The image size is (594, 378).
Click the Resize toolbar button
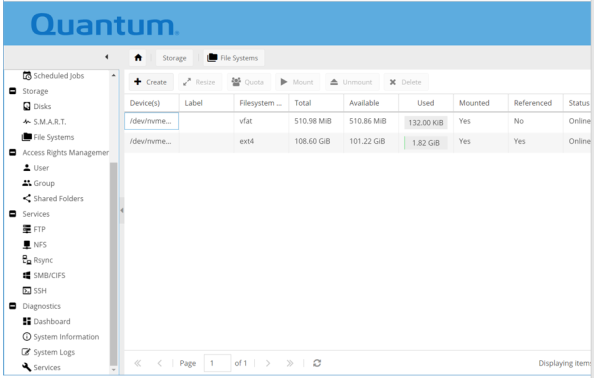[200, 82]
